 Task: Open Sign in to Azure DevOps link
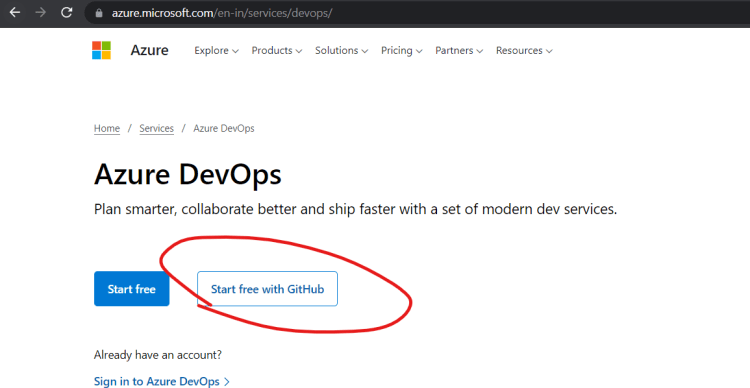(162, 381)
